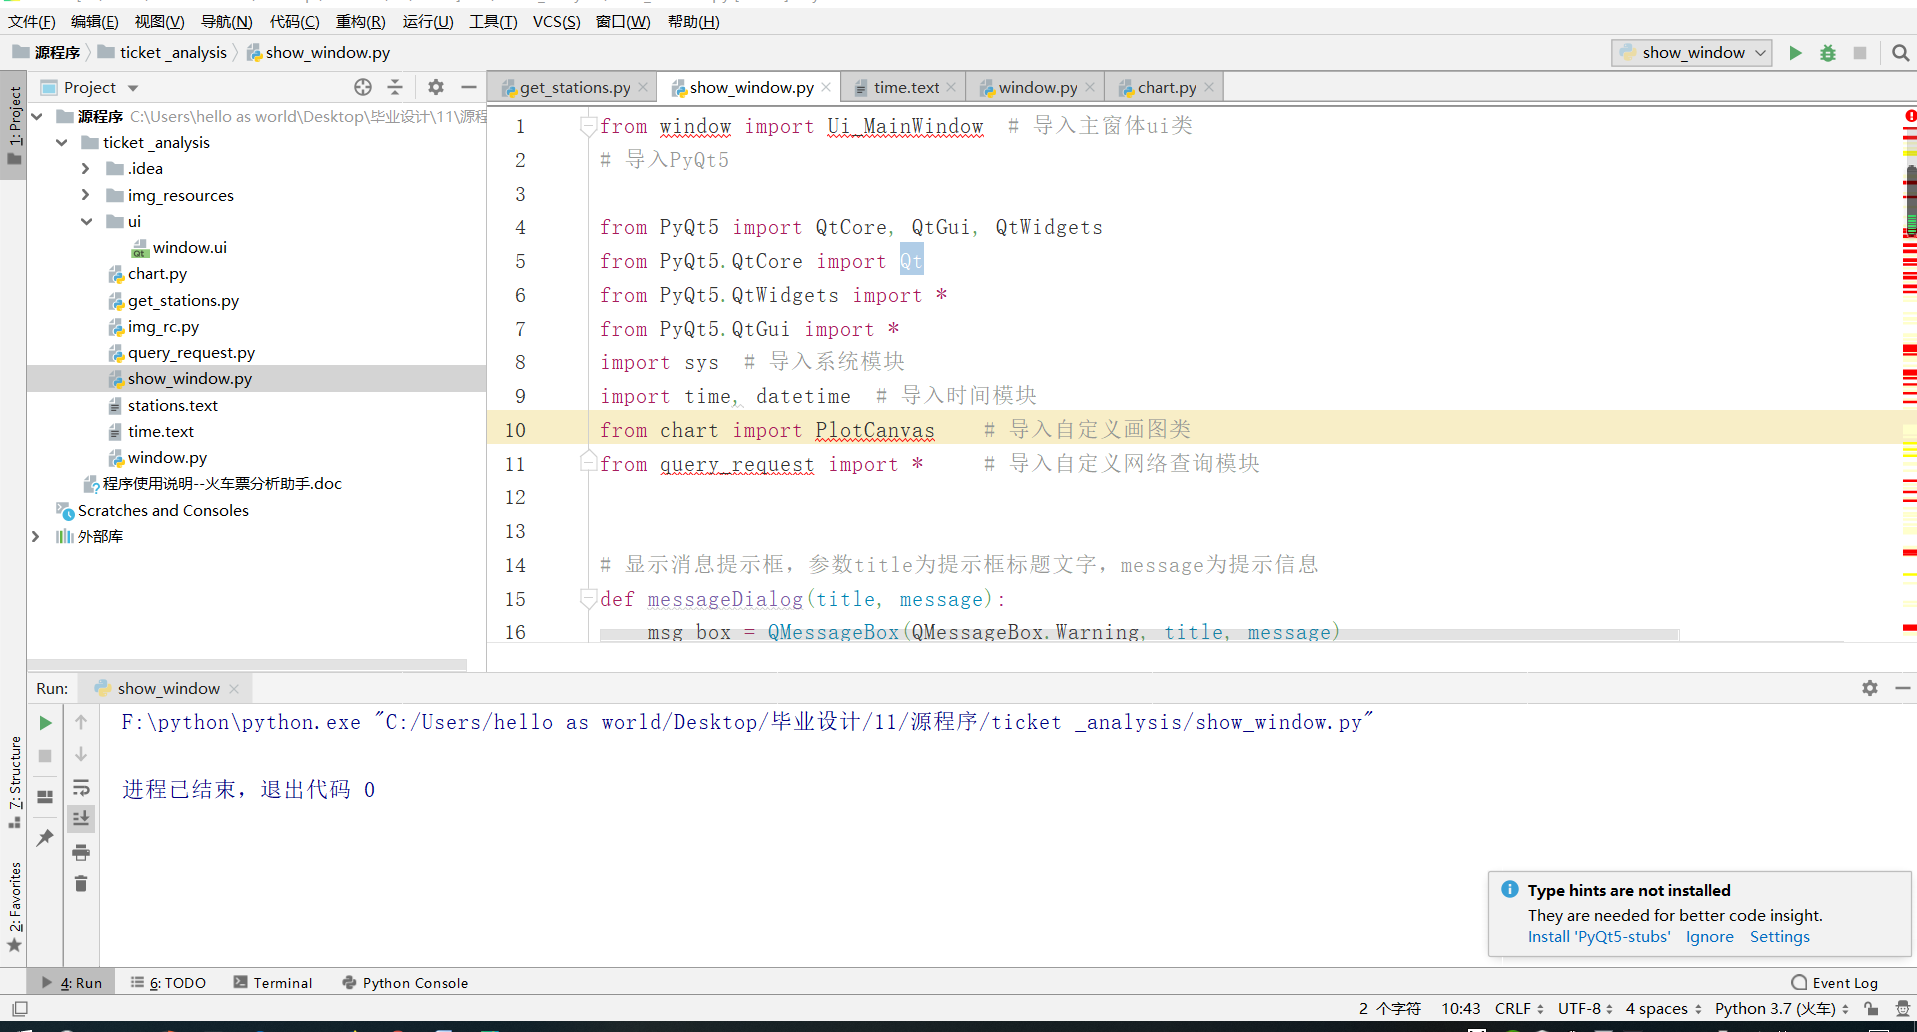Rerun show_window in Run panel
This screenshot has width=1917, height=1032.
(45, 722)
